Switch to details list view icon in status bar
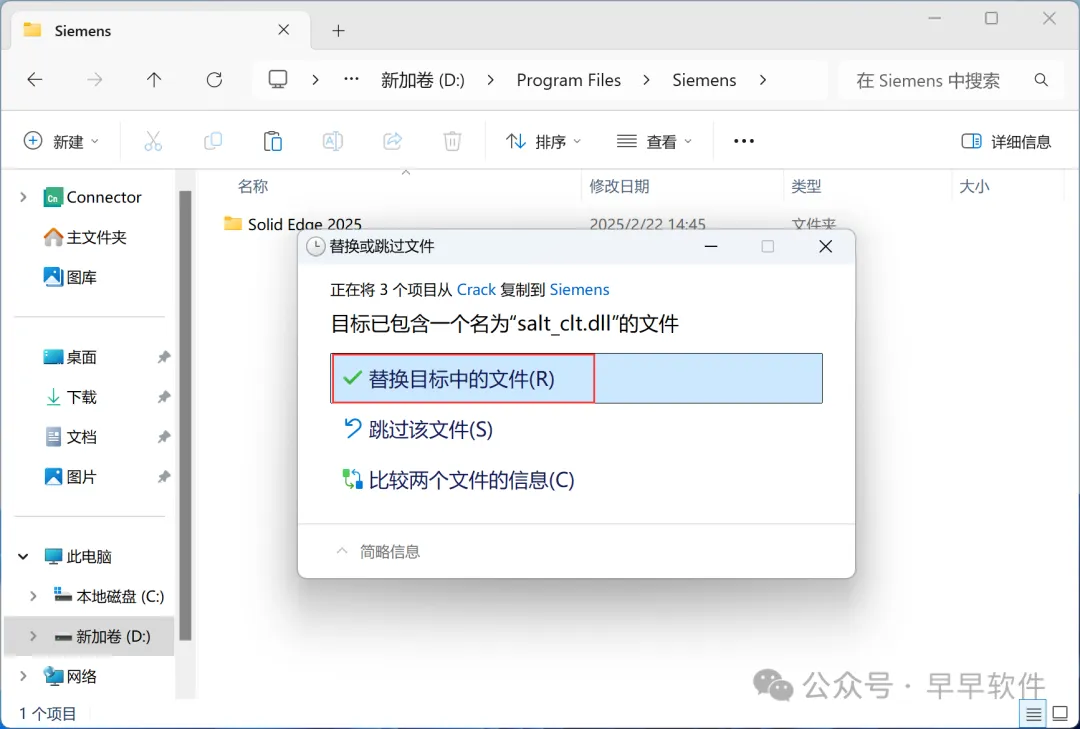The image size is (1080, 729). tap(1033, 714)
